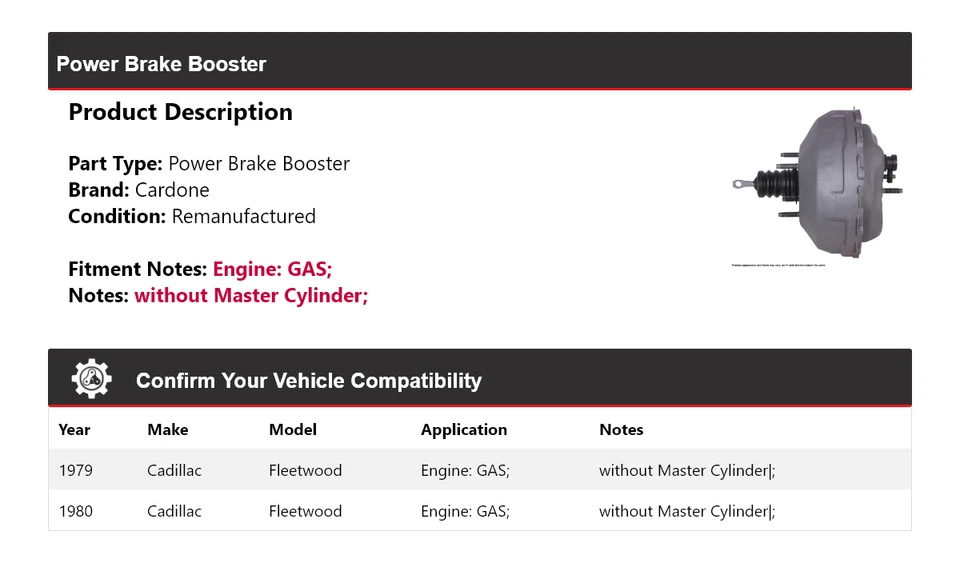This screenshot has width=960, height=563.
Task: Click the red 'Engine: GAS;' fitment note
Action: (272, 269)
